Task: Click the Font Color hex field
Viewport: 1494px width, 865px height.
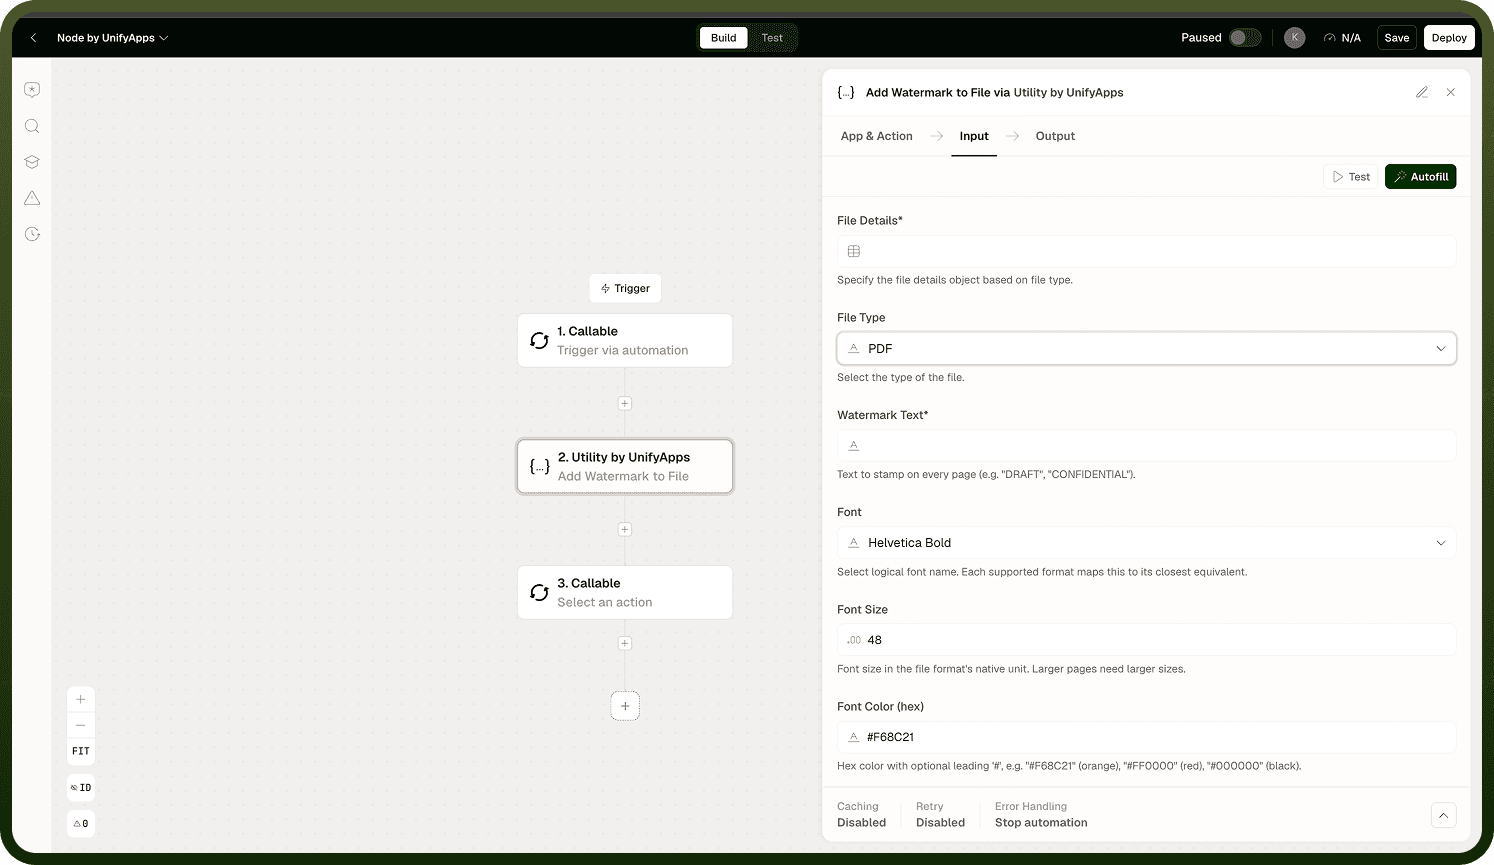Action: tap(1146, 737)
